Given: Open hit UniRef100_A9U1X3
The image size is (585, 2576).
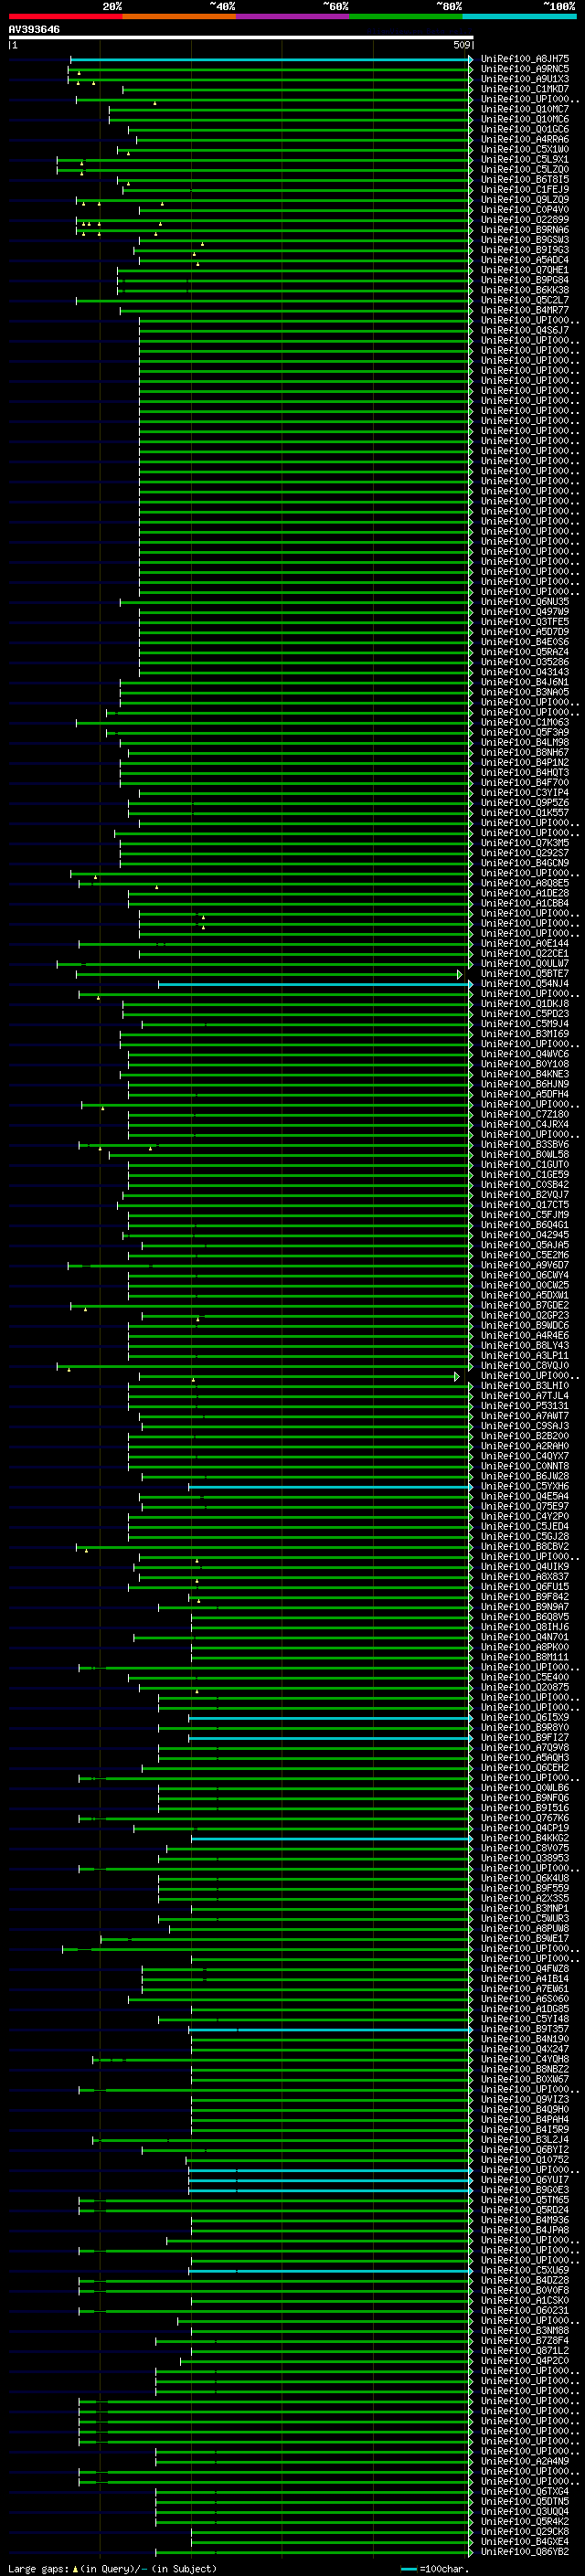Looking at the screenshot, I should click(x=525, y=79).
